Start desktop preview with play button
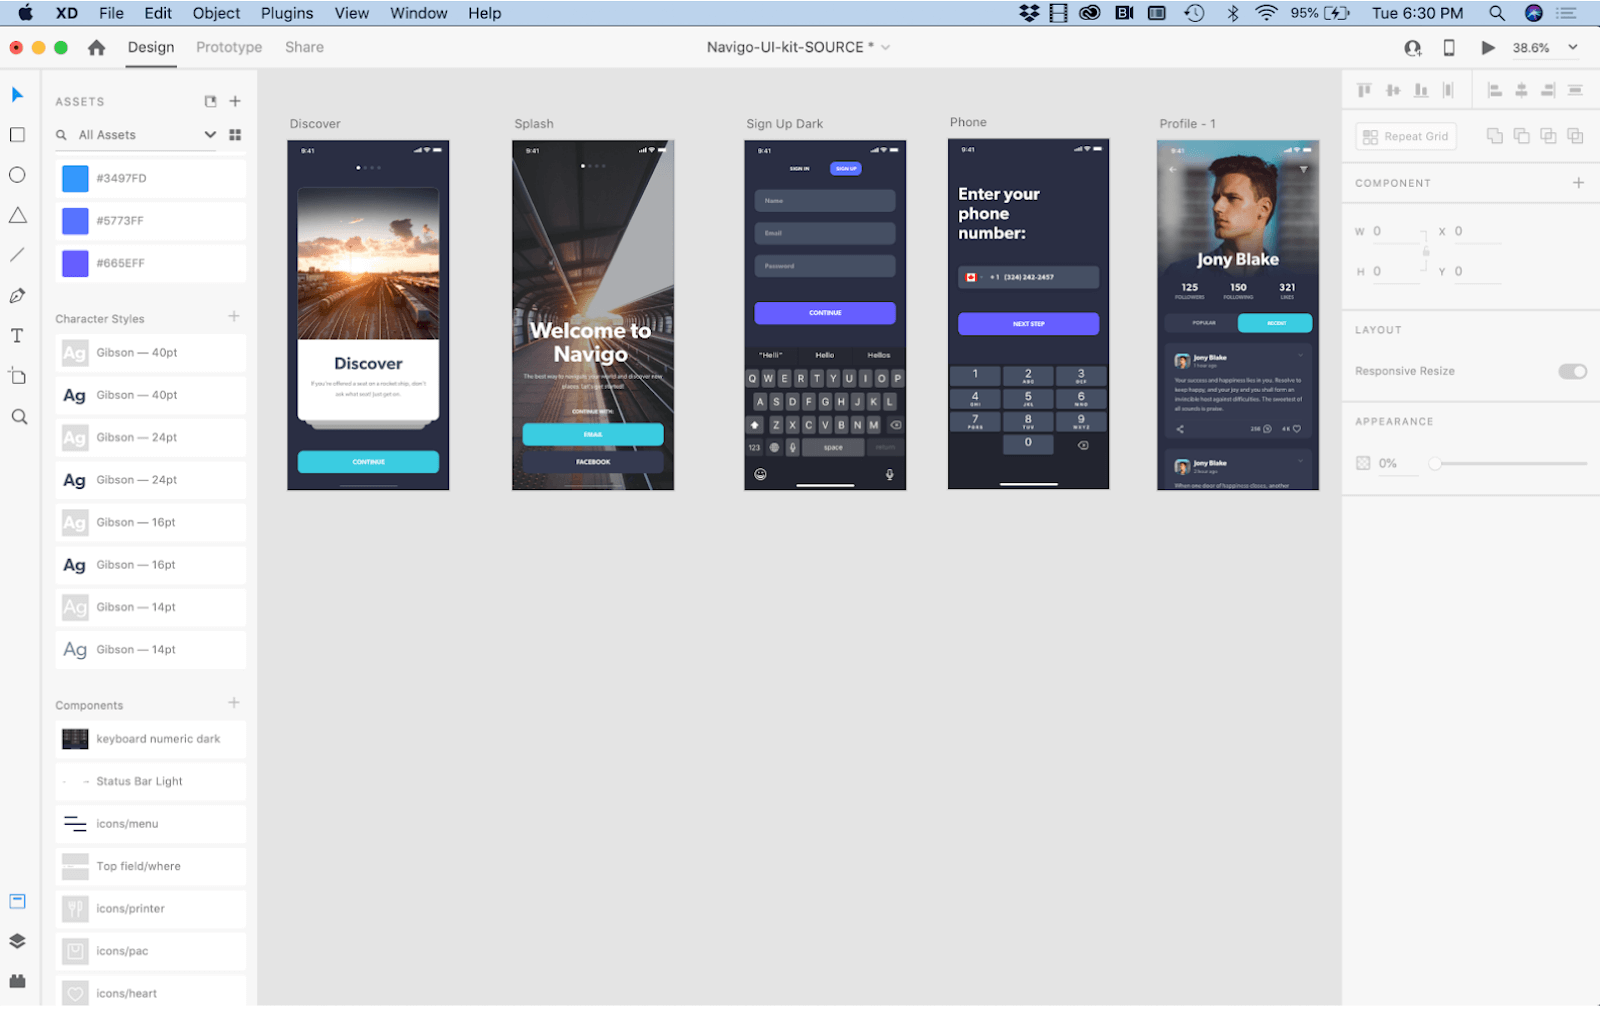 (x=1488, y=47)
